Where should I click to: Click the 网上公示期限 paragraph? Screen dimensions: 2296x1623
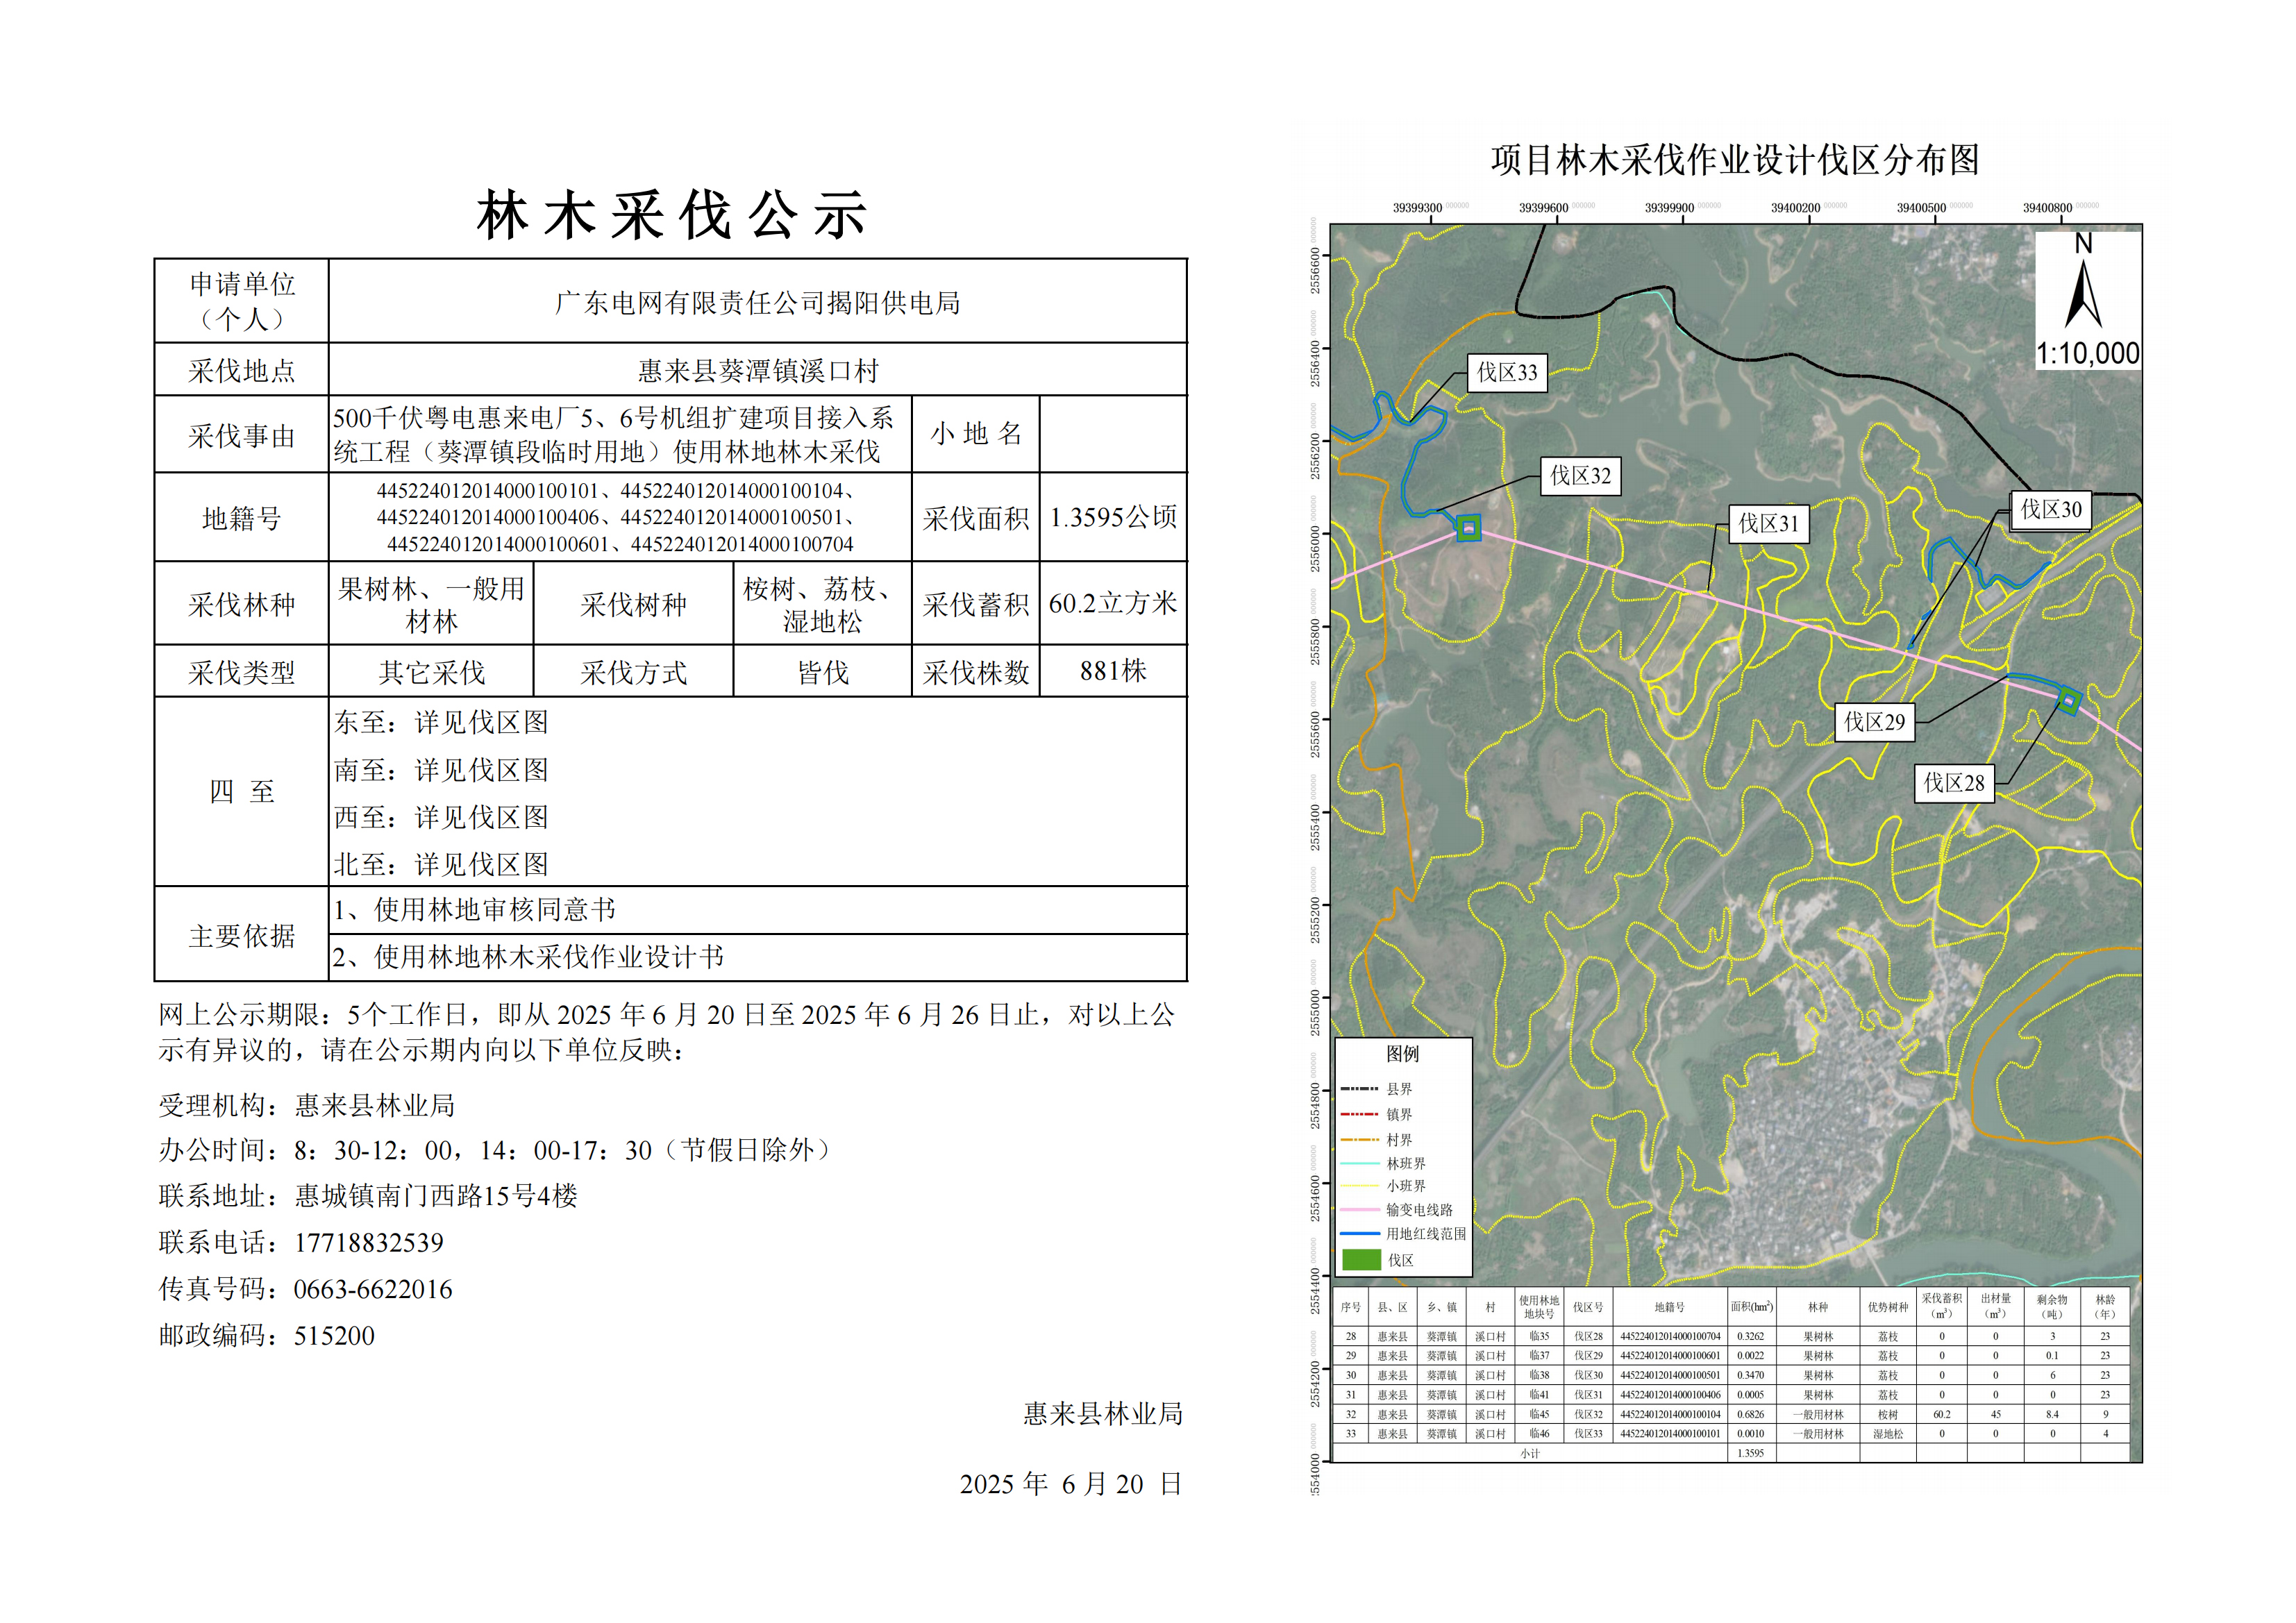coord(667,1032)
